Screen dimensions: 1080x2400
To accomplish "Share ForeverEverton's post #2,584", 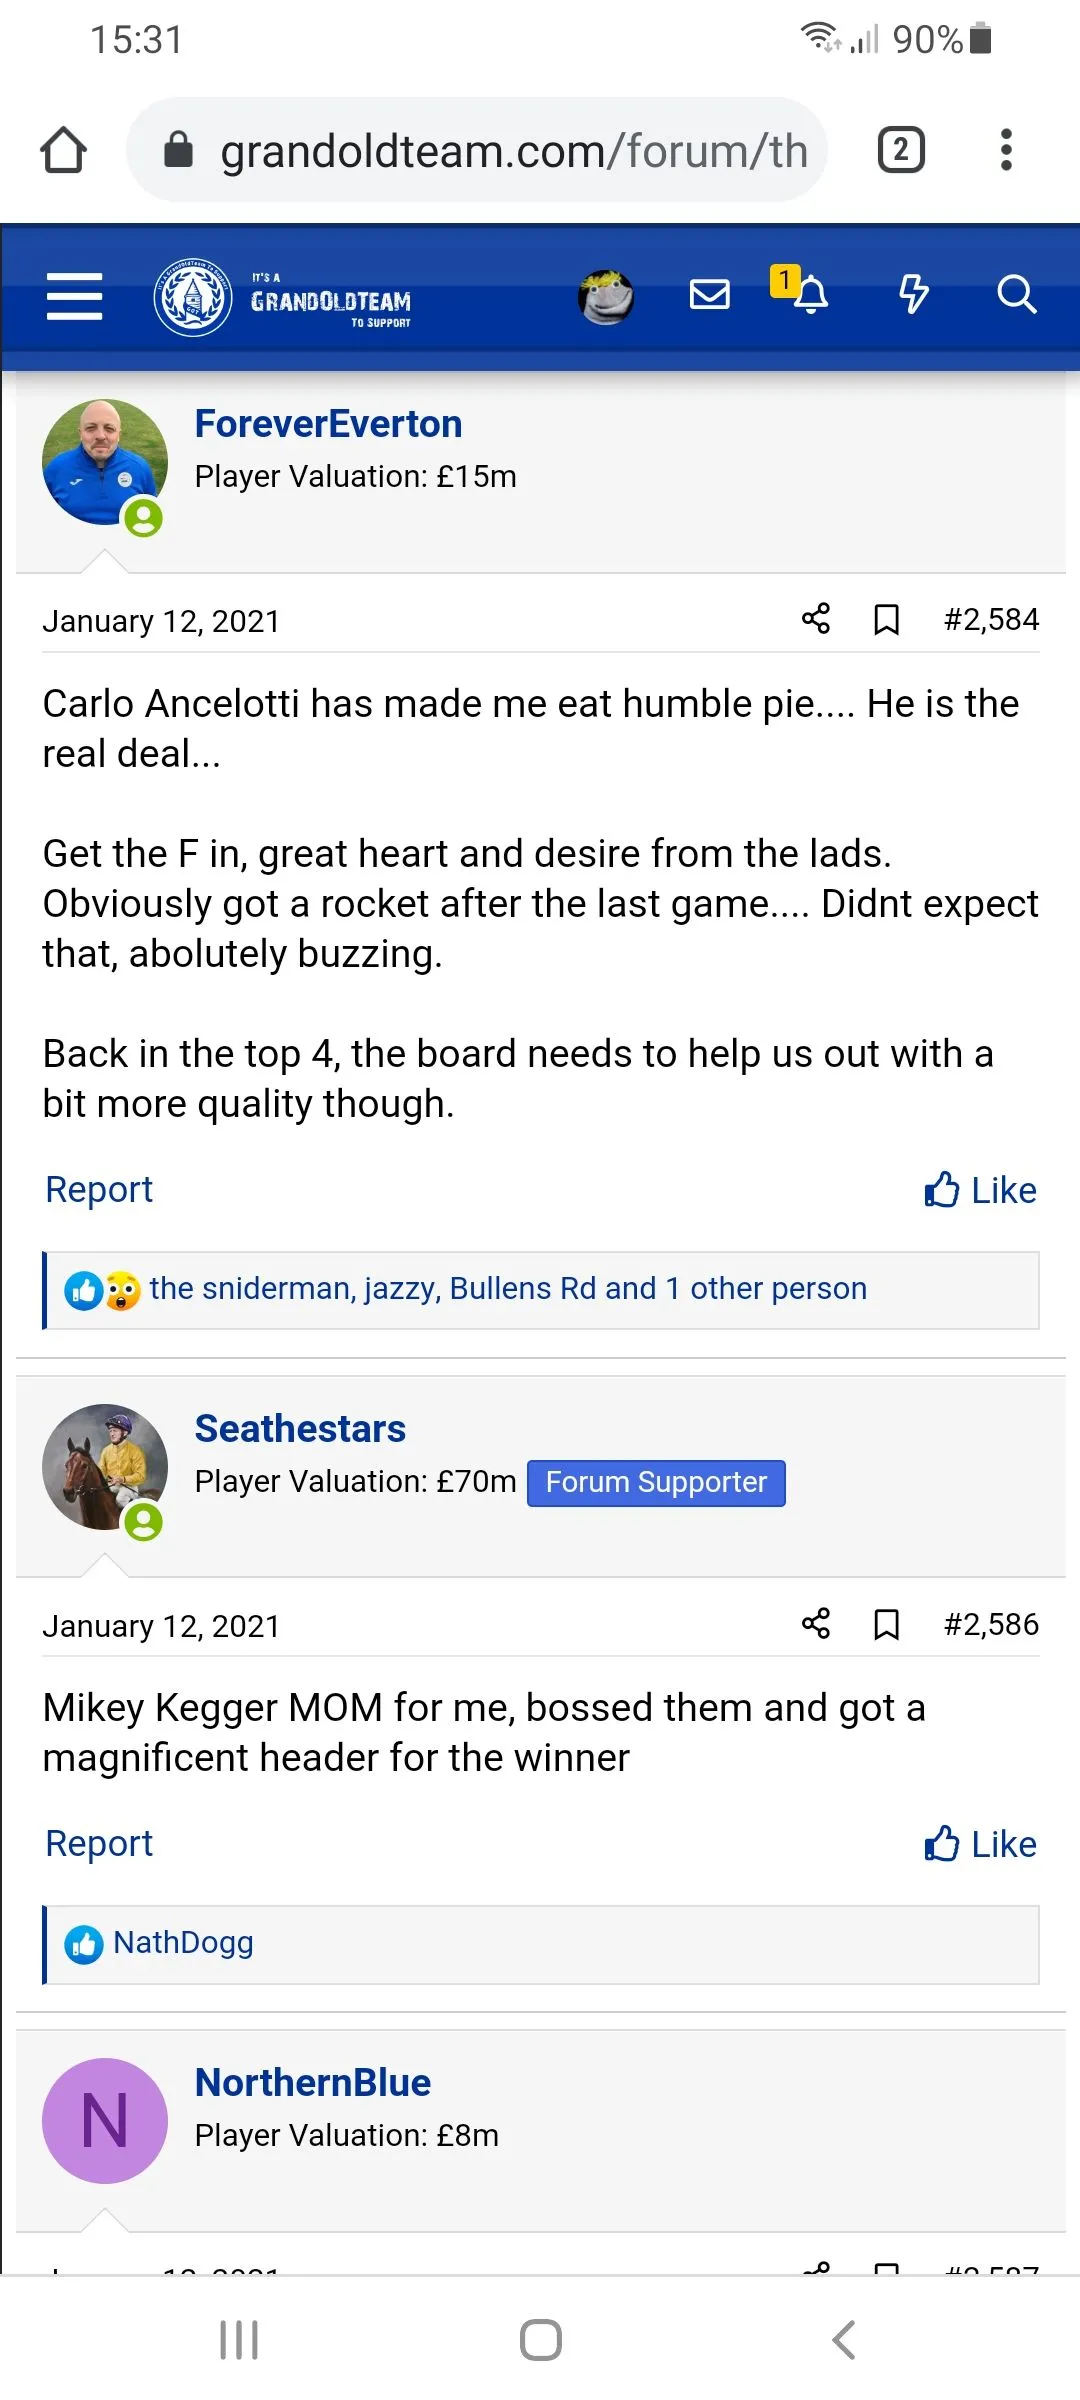I will (x=816, y=619).
